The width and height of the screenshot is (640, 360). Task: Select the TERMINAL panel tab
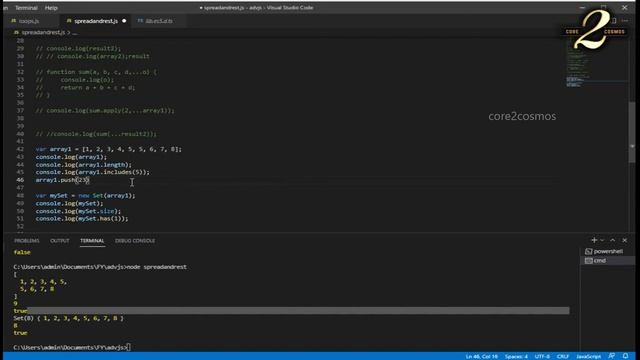pos(92,241)
